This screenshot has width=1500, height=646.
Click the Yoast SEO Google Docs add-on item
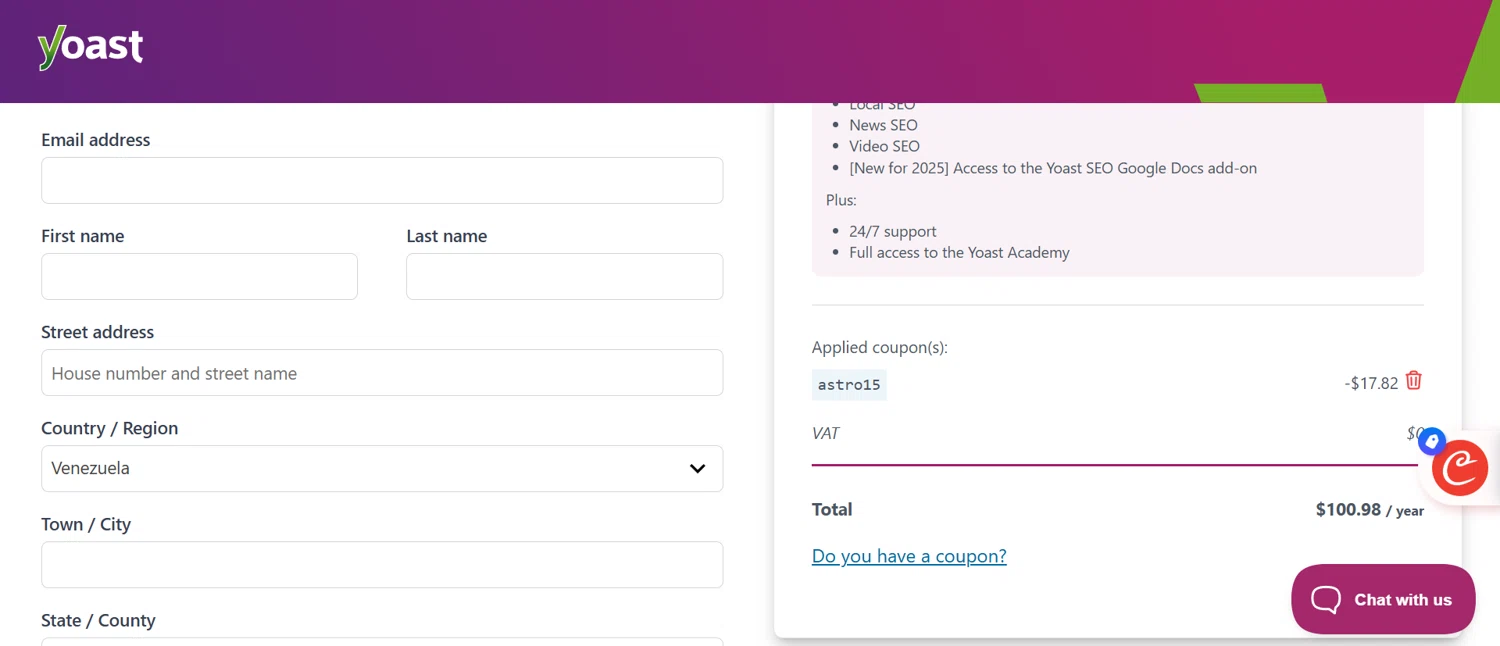pyautogui.click(x=1053, y=168)
